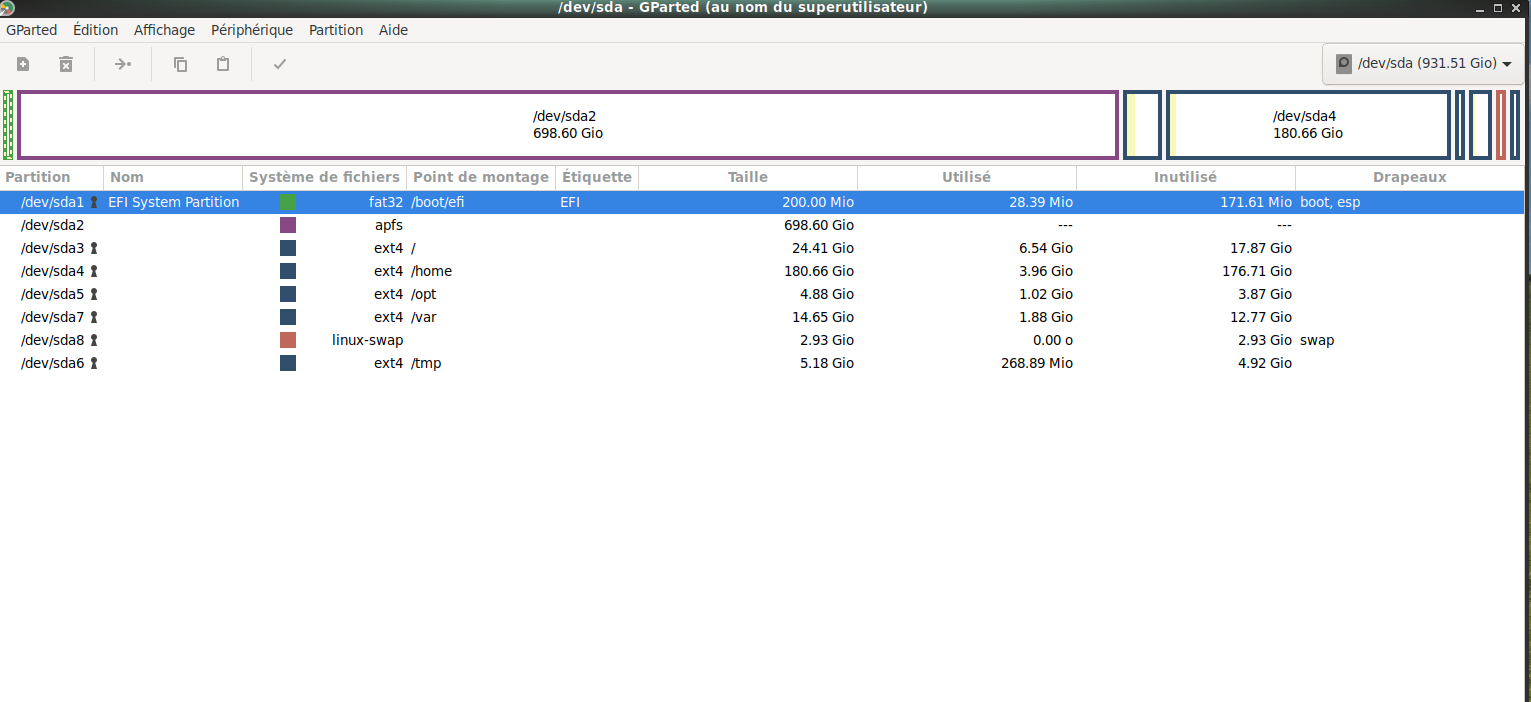
Task: Click the lock icon beside /dev/sda5
Action: click(94, 294)
